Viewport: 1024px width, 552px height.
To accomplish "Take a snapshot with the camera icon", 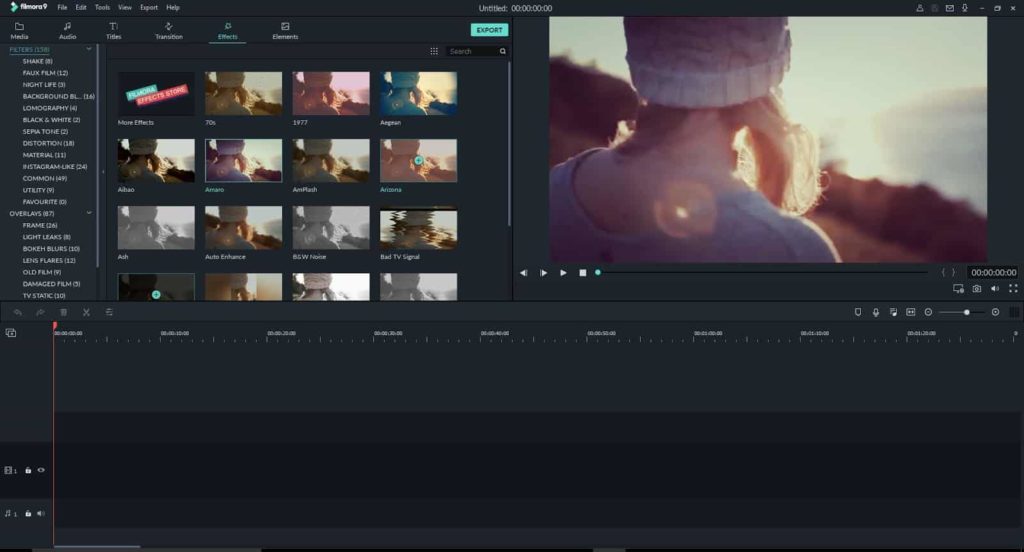I will pos(976,288).
